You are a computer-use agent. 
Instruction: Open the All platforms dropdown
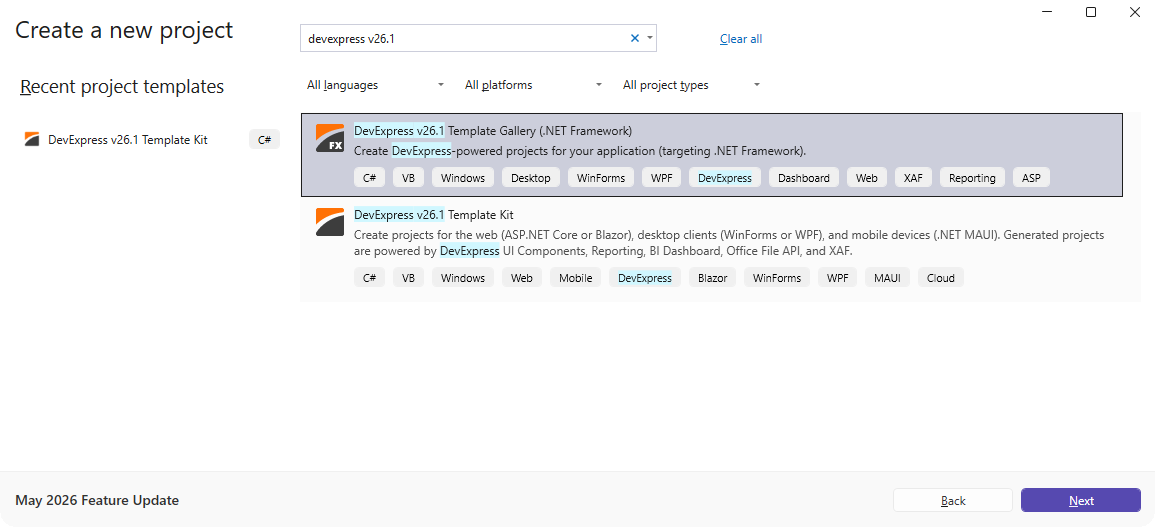pos(534,85)
